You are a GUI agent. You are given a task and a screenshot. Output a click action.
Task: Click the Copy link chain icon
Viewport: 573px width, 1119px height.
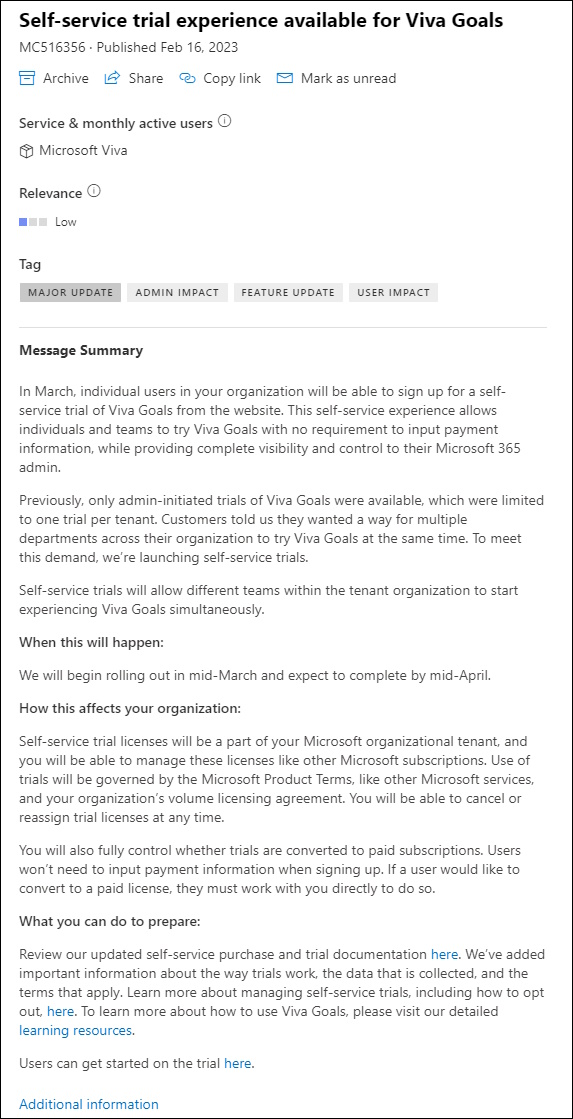187,78
